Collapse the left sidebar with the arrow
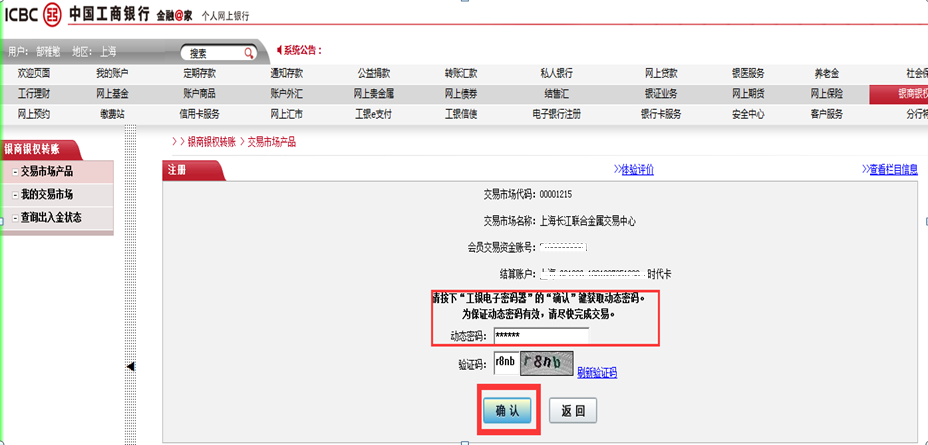 pos(131,368)
